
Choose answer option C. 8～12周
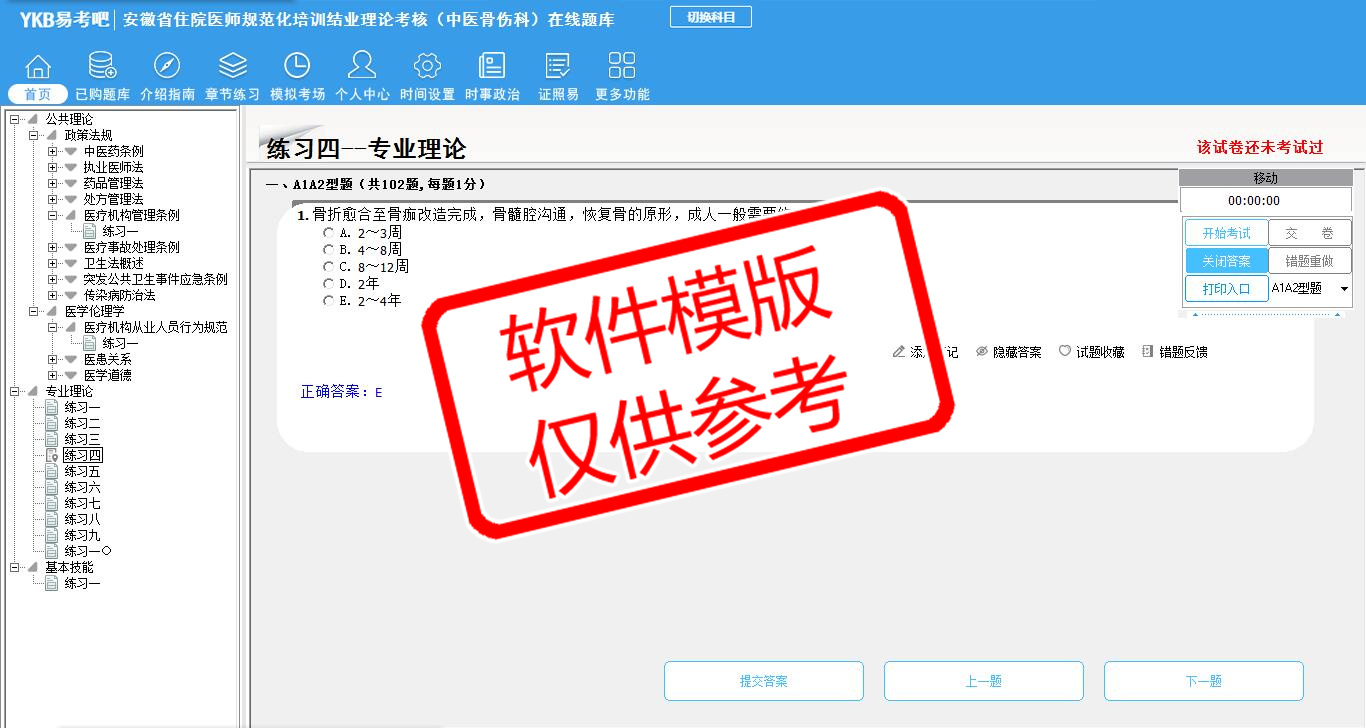[x=329, y=267]
